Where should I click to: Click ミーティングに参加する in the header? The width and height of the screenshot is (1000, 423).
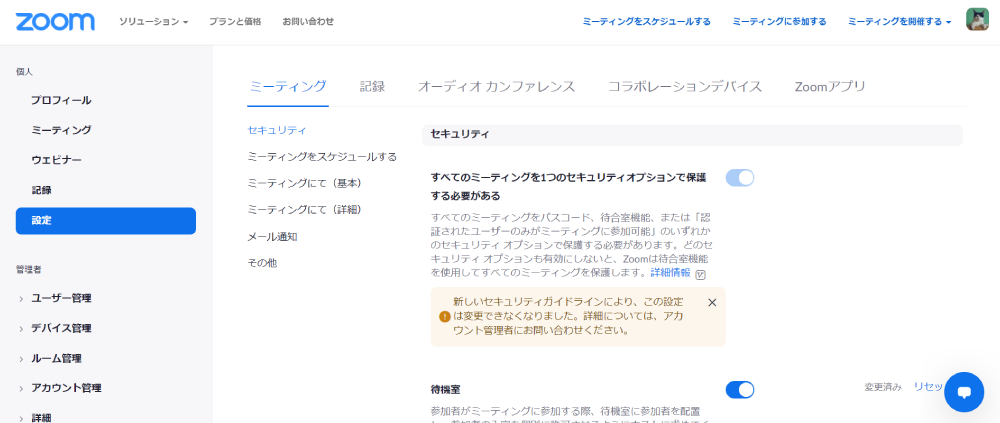click(779, 22)
